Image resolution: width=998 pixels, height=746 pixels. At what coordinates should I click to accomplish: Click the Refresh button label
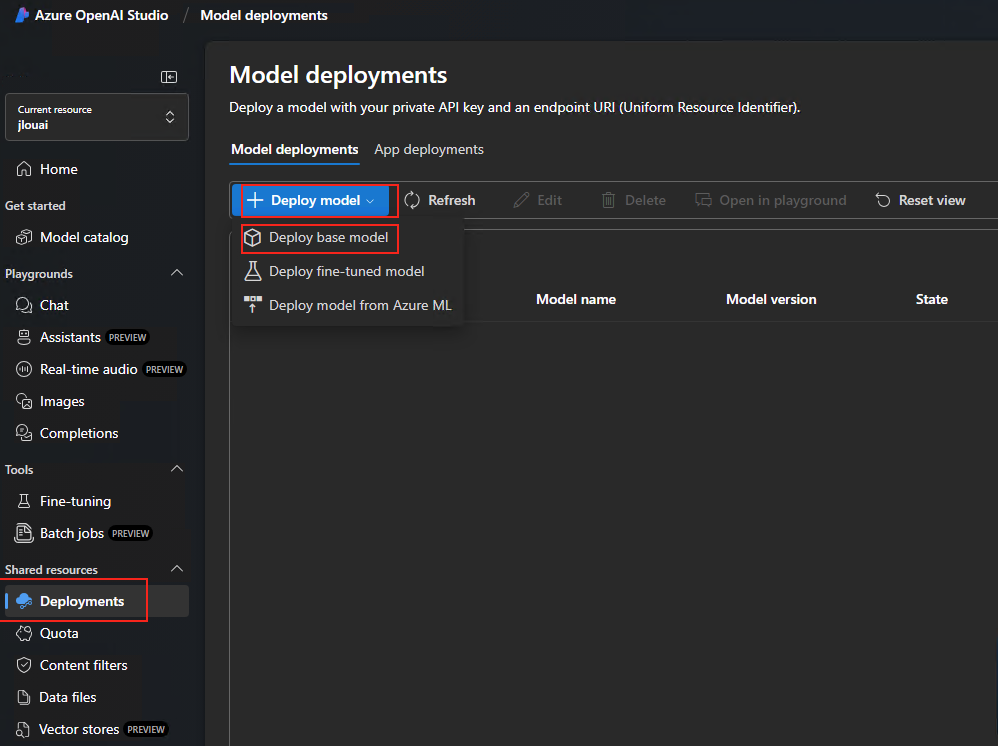click(x=452, y=201)
